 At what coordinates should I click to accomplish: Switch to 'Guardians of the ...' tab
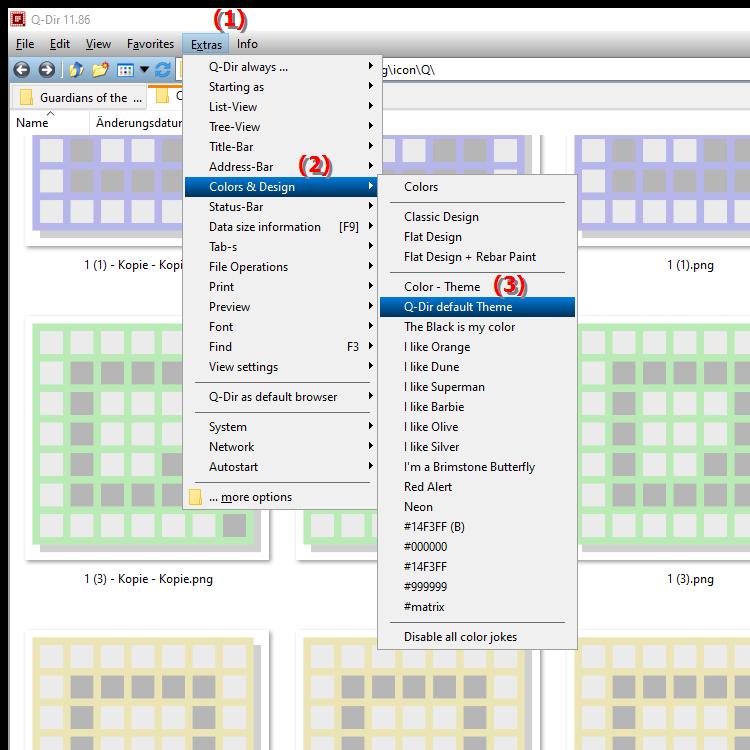(82, 98)
